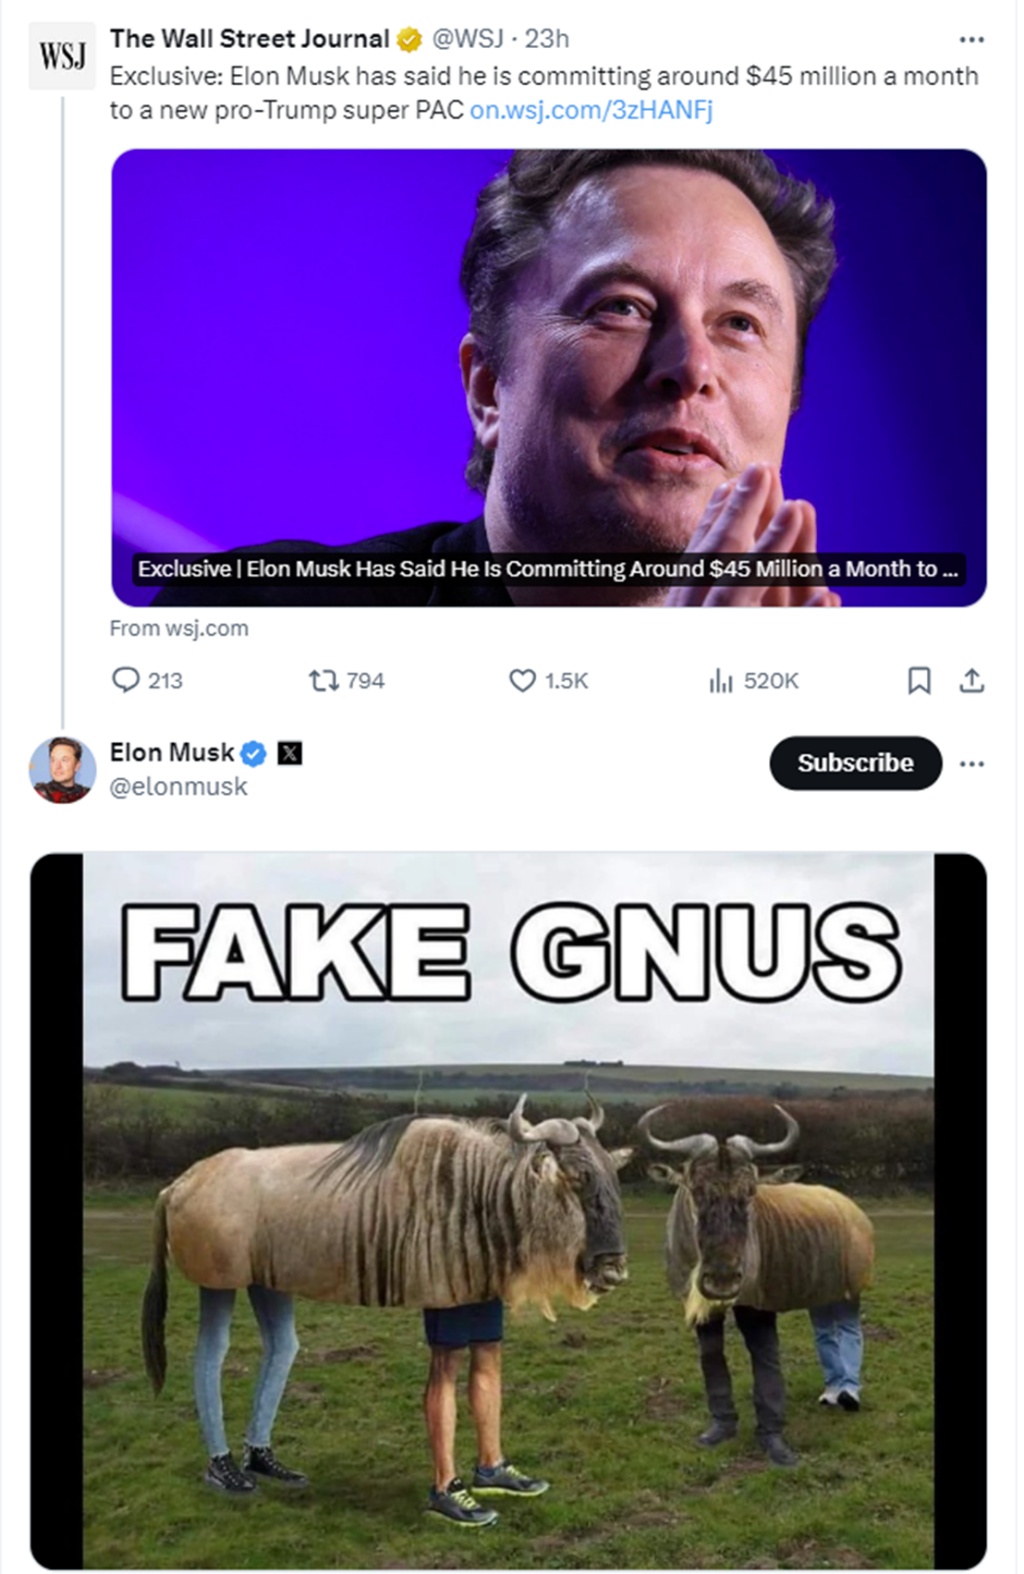Like the WSJ post with heart icon
This screenshot has width=1024, height=1574.
click(522, 681)
